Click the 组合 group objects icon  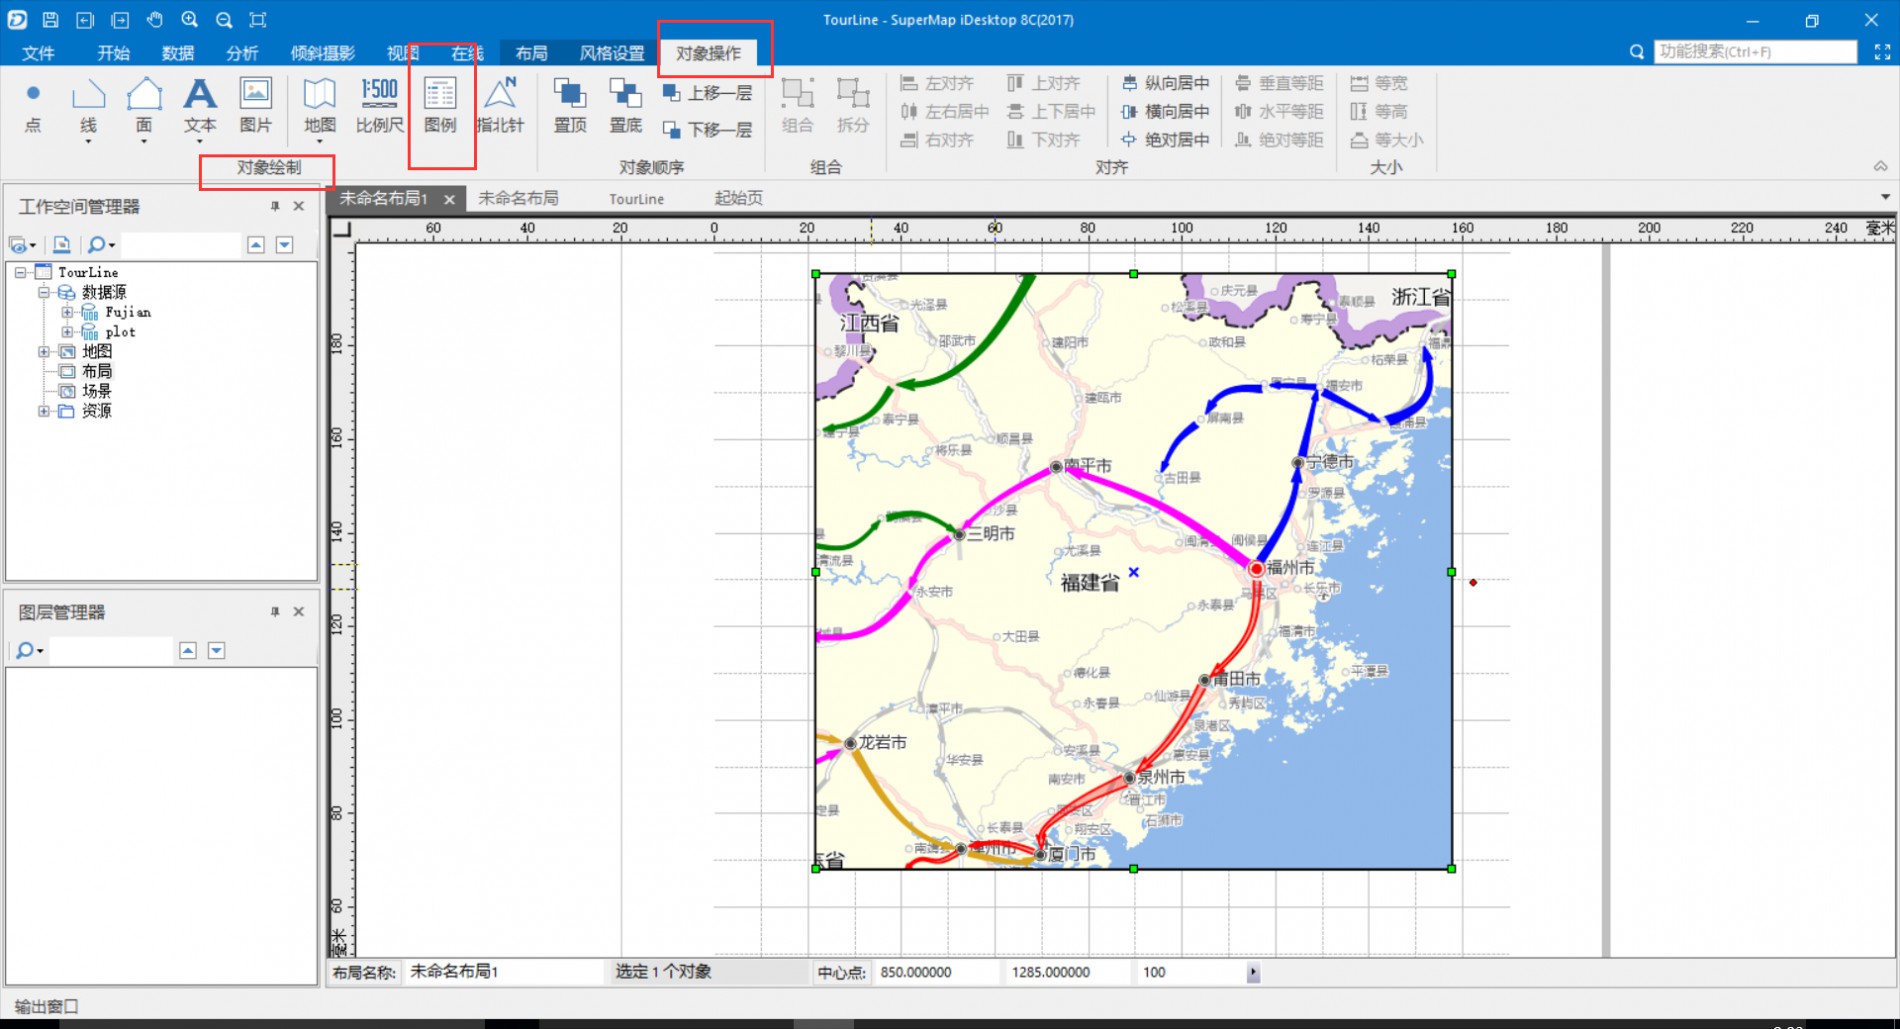[797, 106]
